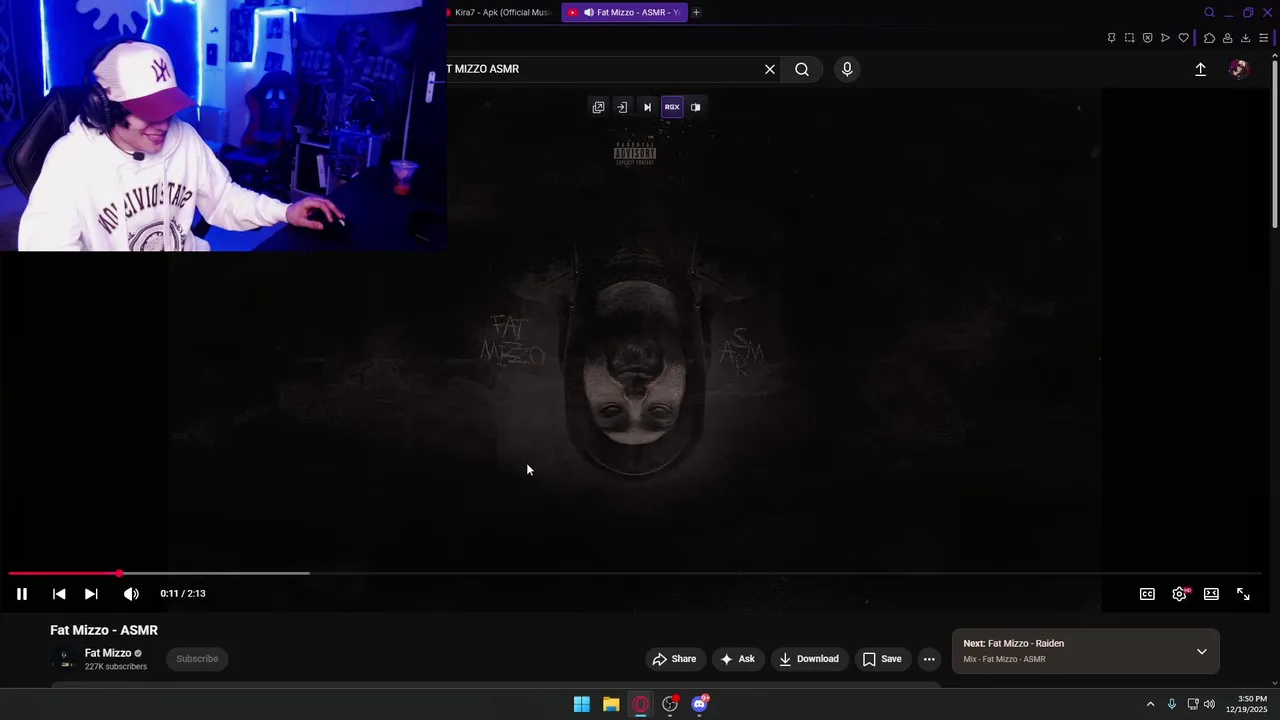The width and height of the screenshot is (1280, 720).
Task: Open more actions three-dot menu
Action: click(929, 659)
